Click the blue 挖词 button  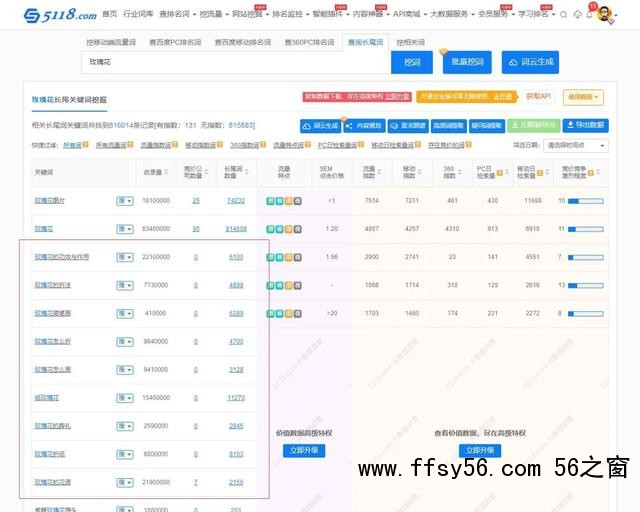[x=412, y=62]
